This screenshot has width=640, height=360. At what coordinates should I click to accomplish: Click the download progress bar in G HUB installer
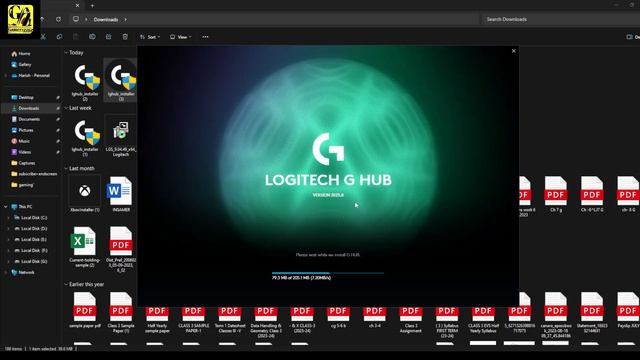point(328,273)
